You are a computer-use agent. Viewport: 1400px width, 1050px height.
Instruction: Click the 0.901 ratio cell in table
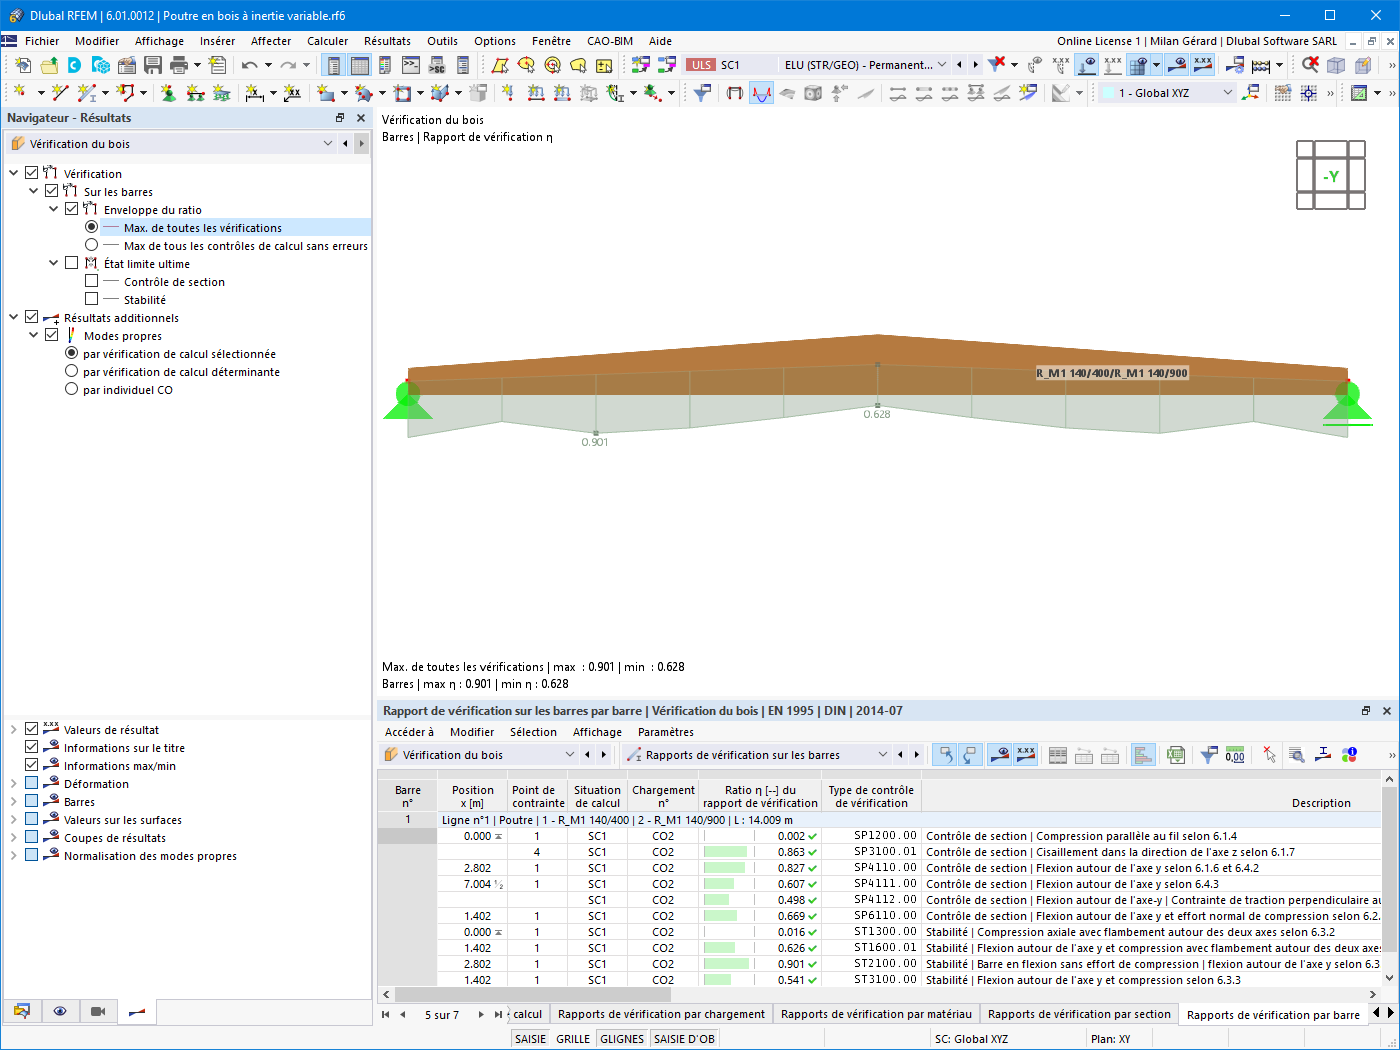coord(761,964)
